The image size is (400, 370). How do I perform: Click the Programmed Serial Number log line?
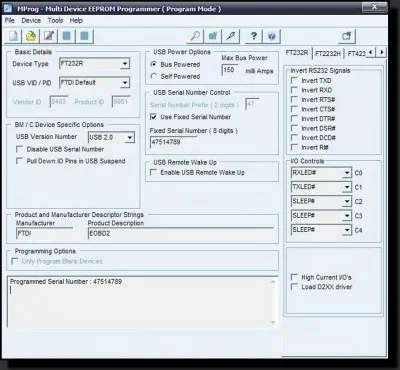66,282
